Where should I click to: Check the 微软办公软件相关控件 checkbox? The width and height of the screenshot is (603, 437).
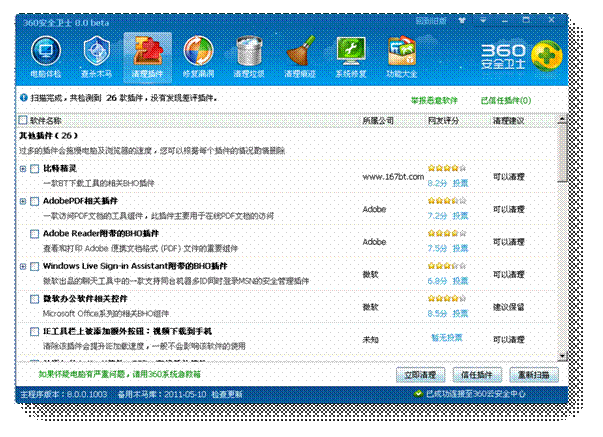(x=35, y=299)
